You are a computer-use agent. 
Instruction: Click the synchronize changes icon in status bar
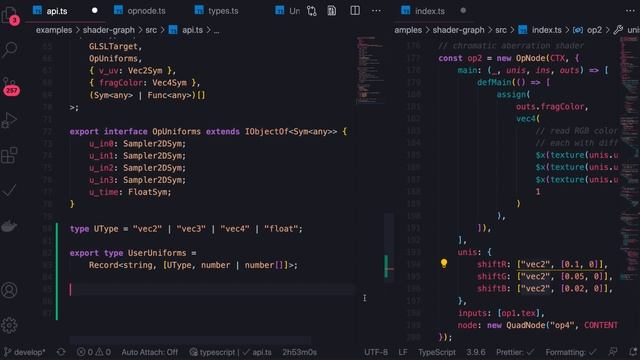point(61,352)
